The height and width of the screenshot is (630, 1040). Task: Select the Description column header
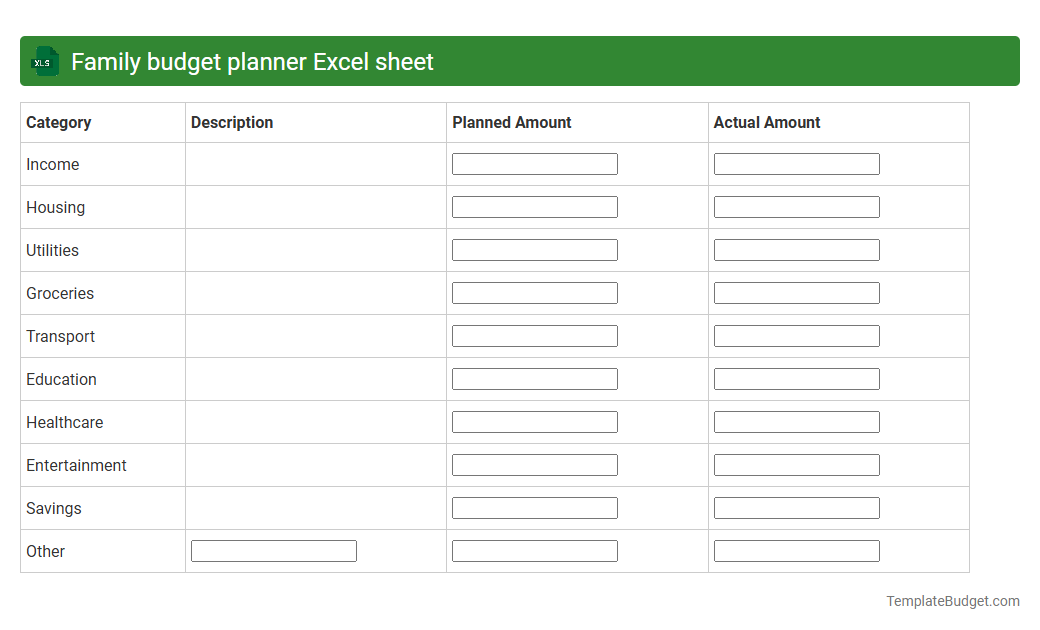click(231, 122)
